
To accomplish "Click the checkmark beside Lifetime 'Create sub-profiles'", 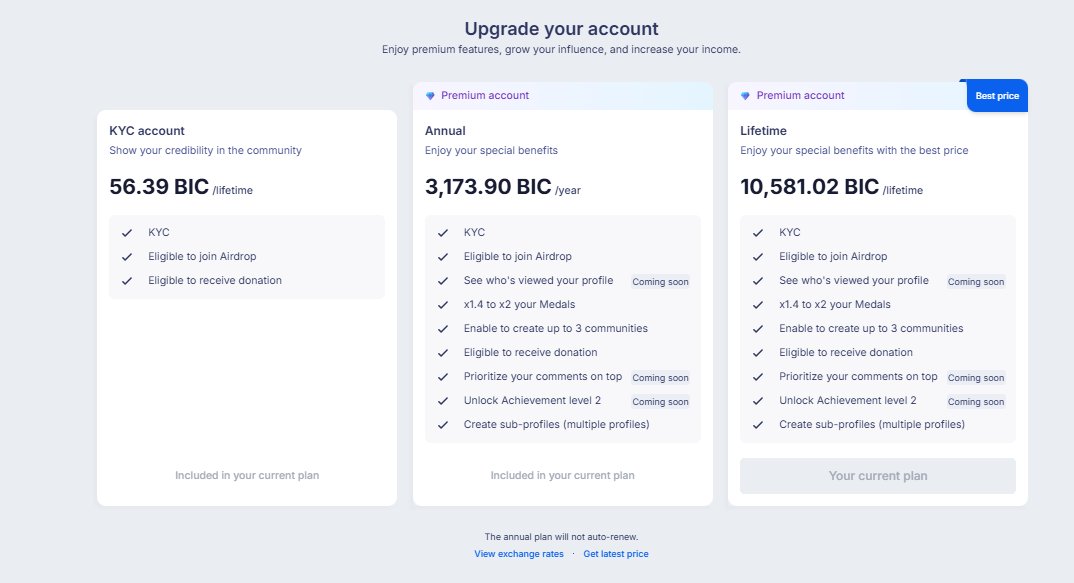I will coord(758,425).
